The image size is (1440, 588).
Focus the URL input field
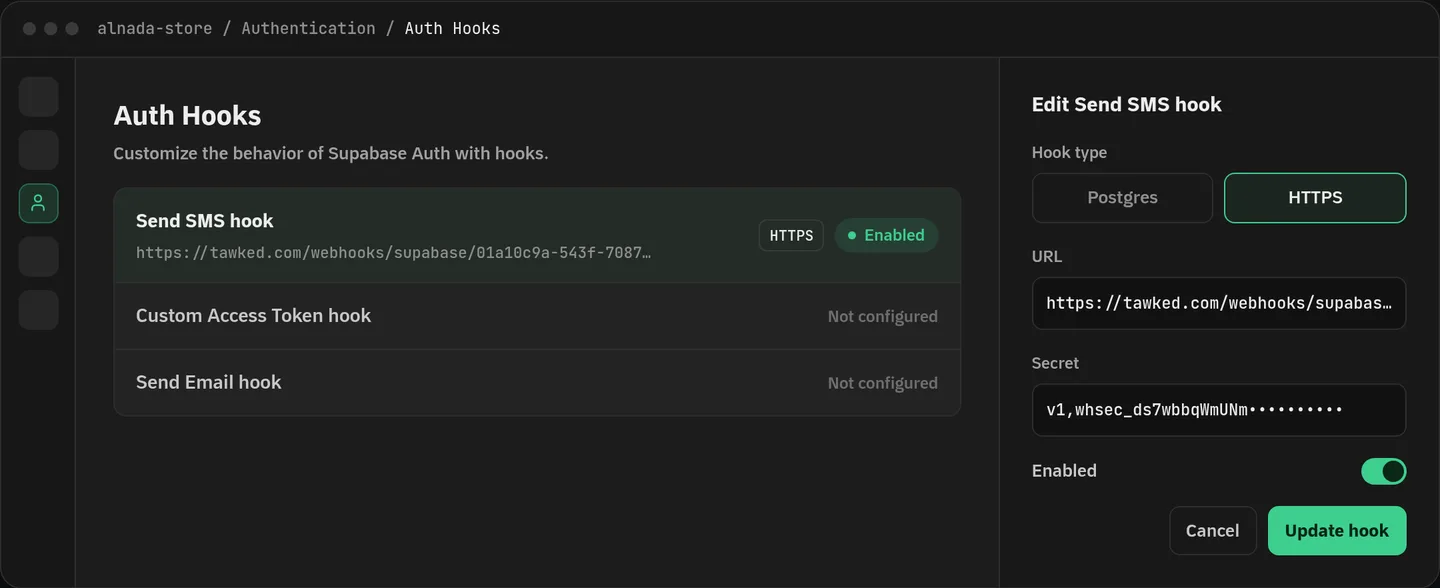1219,303
